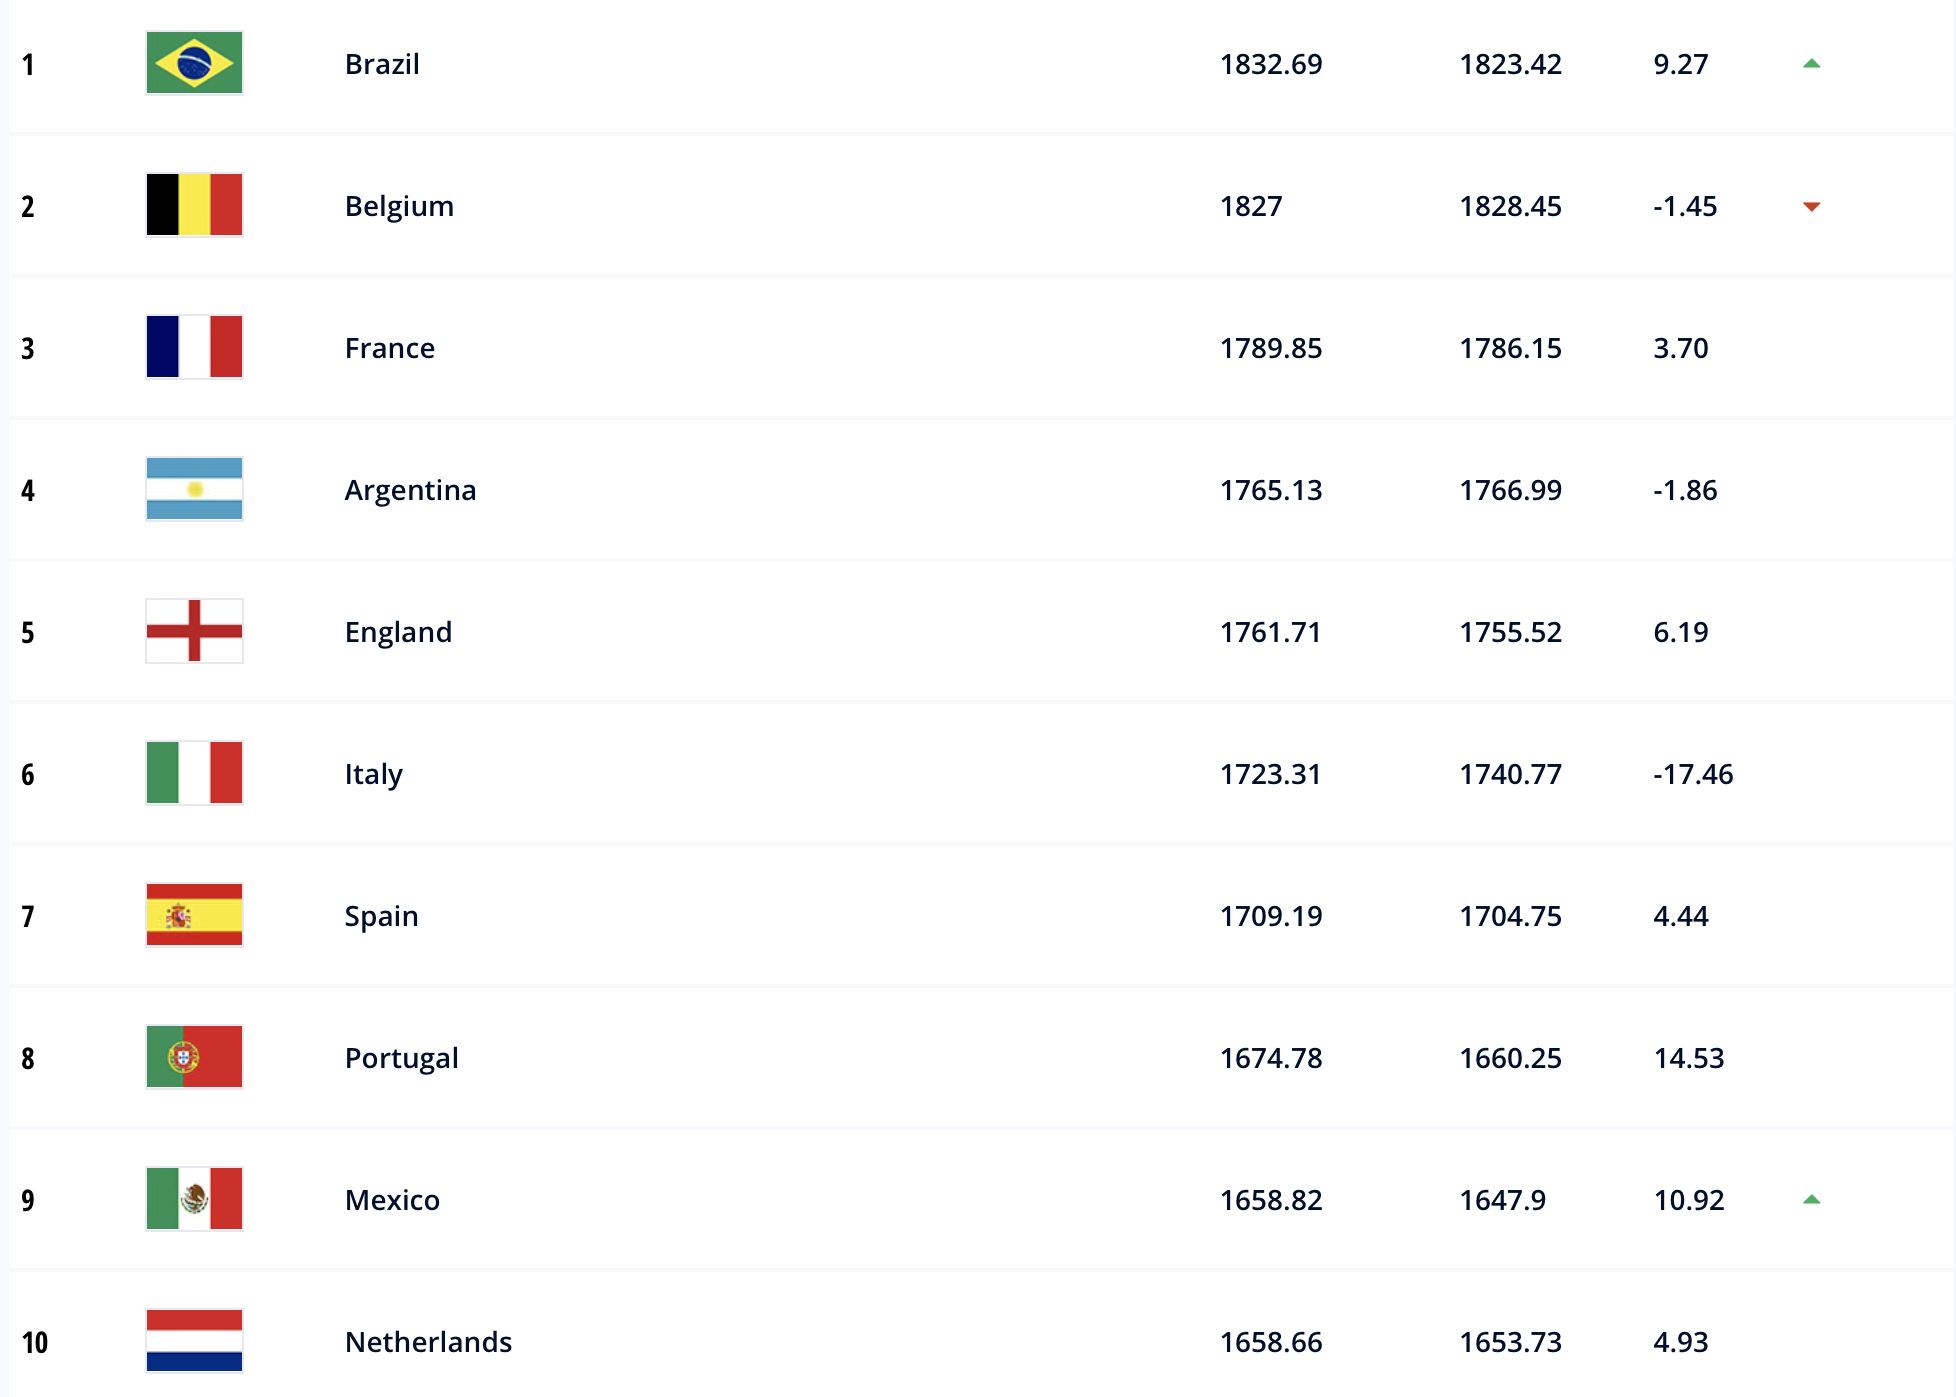Image resolution: width=1956 pixels, height=1397 pixels.
Task: Click the Belgium flag icon
Action: coord(194,205)
